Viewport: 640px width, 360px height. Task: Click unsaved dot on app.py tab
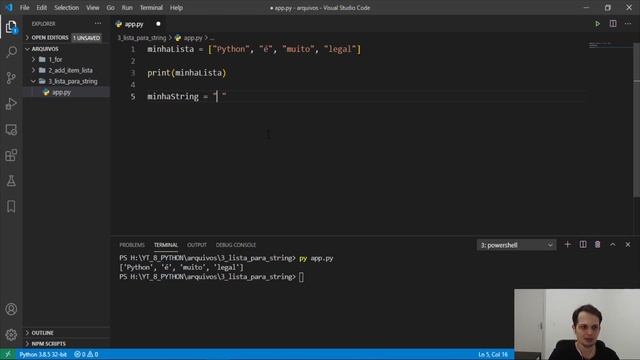[x=158, y=24]
